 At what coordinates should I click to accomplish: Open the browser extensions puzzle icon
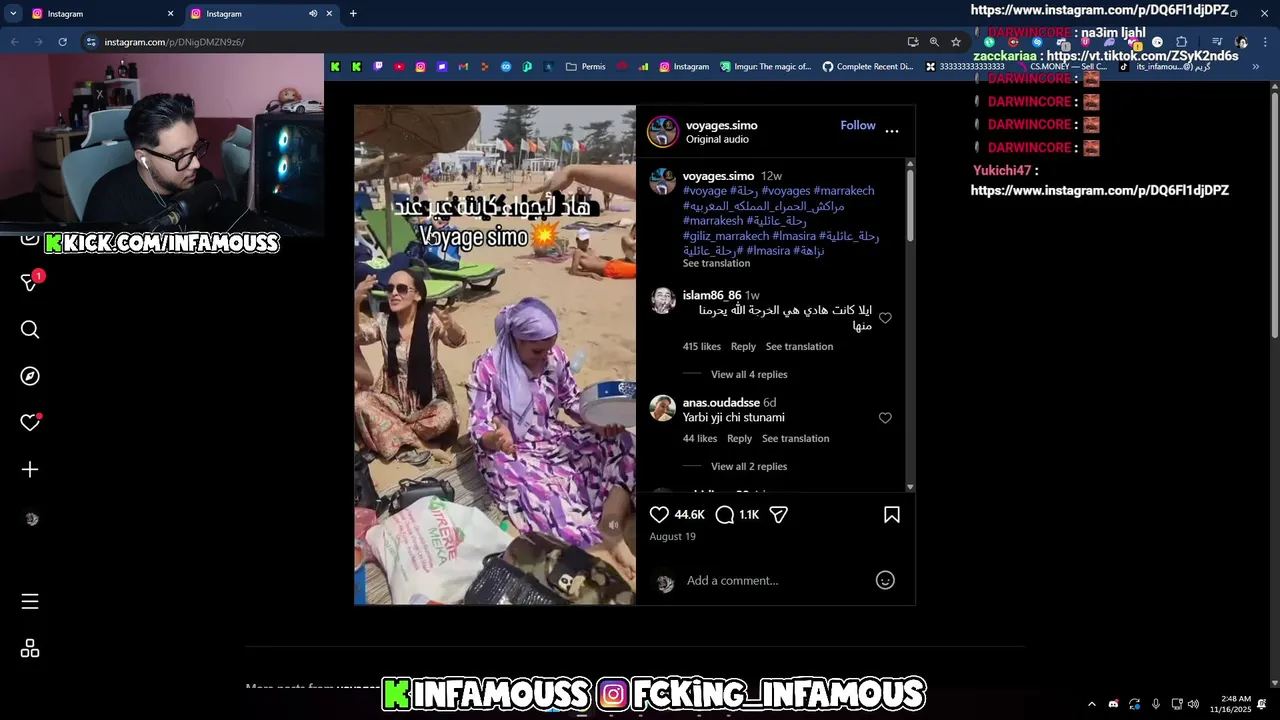[x=1181, y=42]
